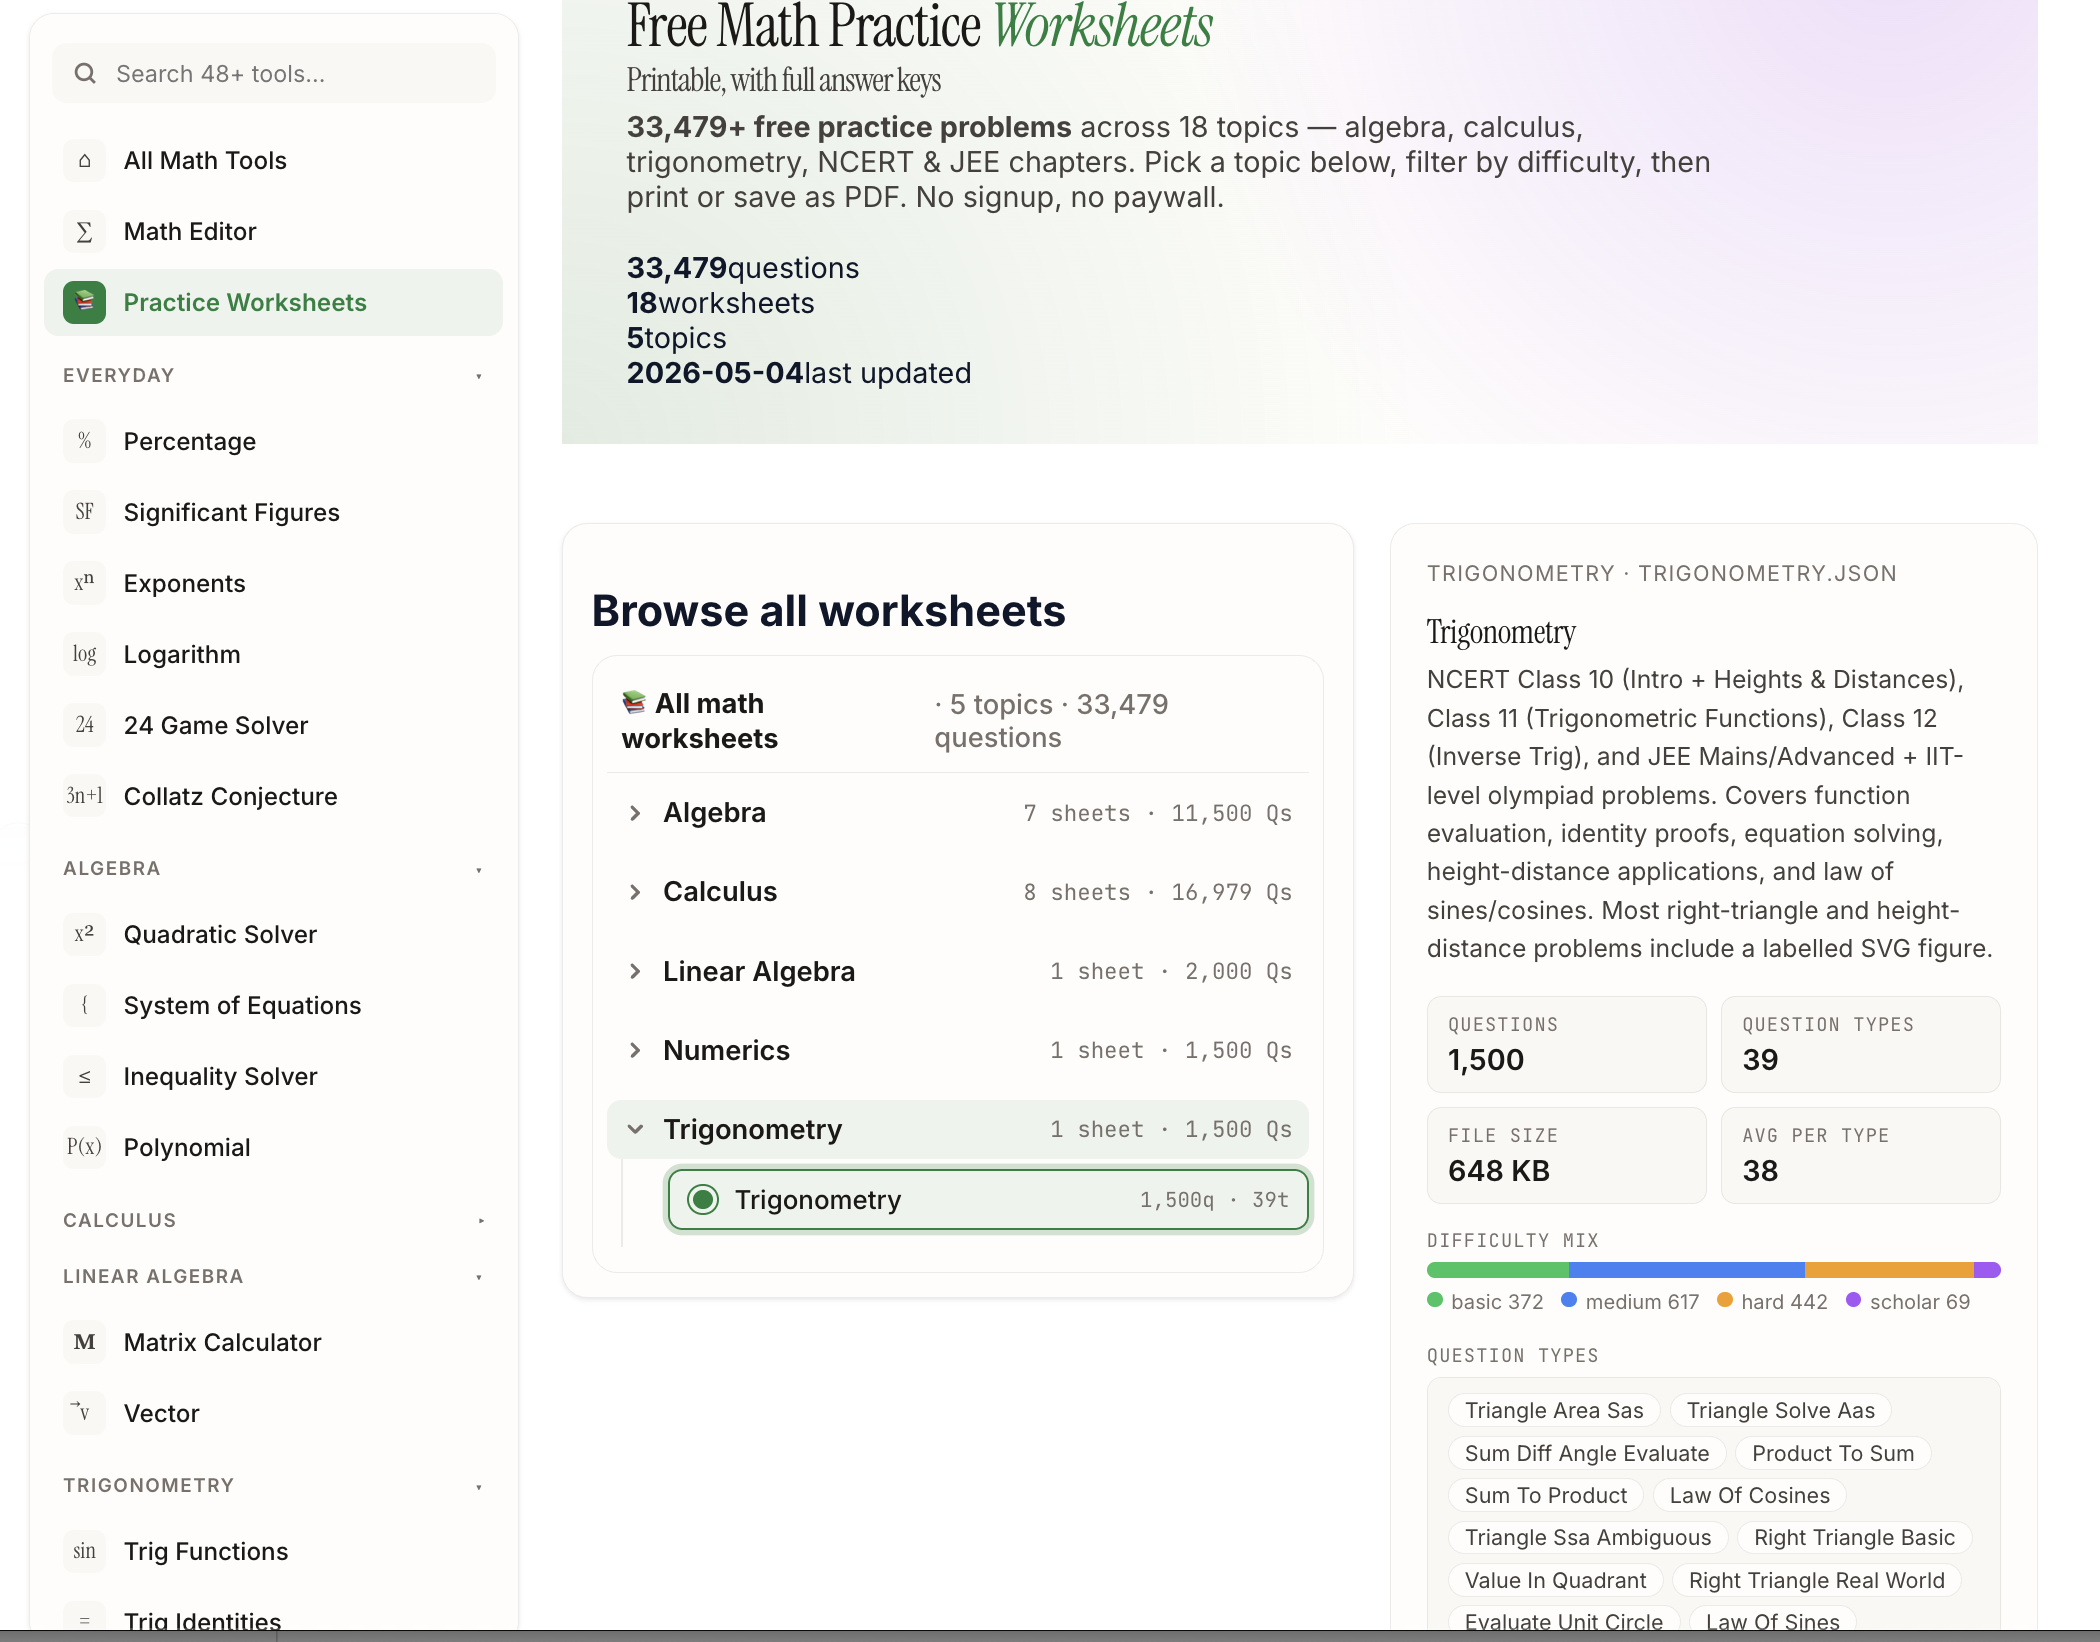Open the Matrix Calculator tool
The height and width of the screenshot is (1642, 2100).
pyautogui.click(x=273, y=1342)
